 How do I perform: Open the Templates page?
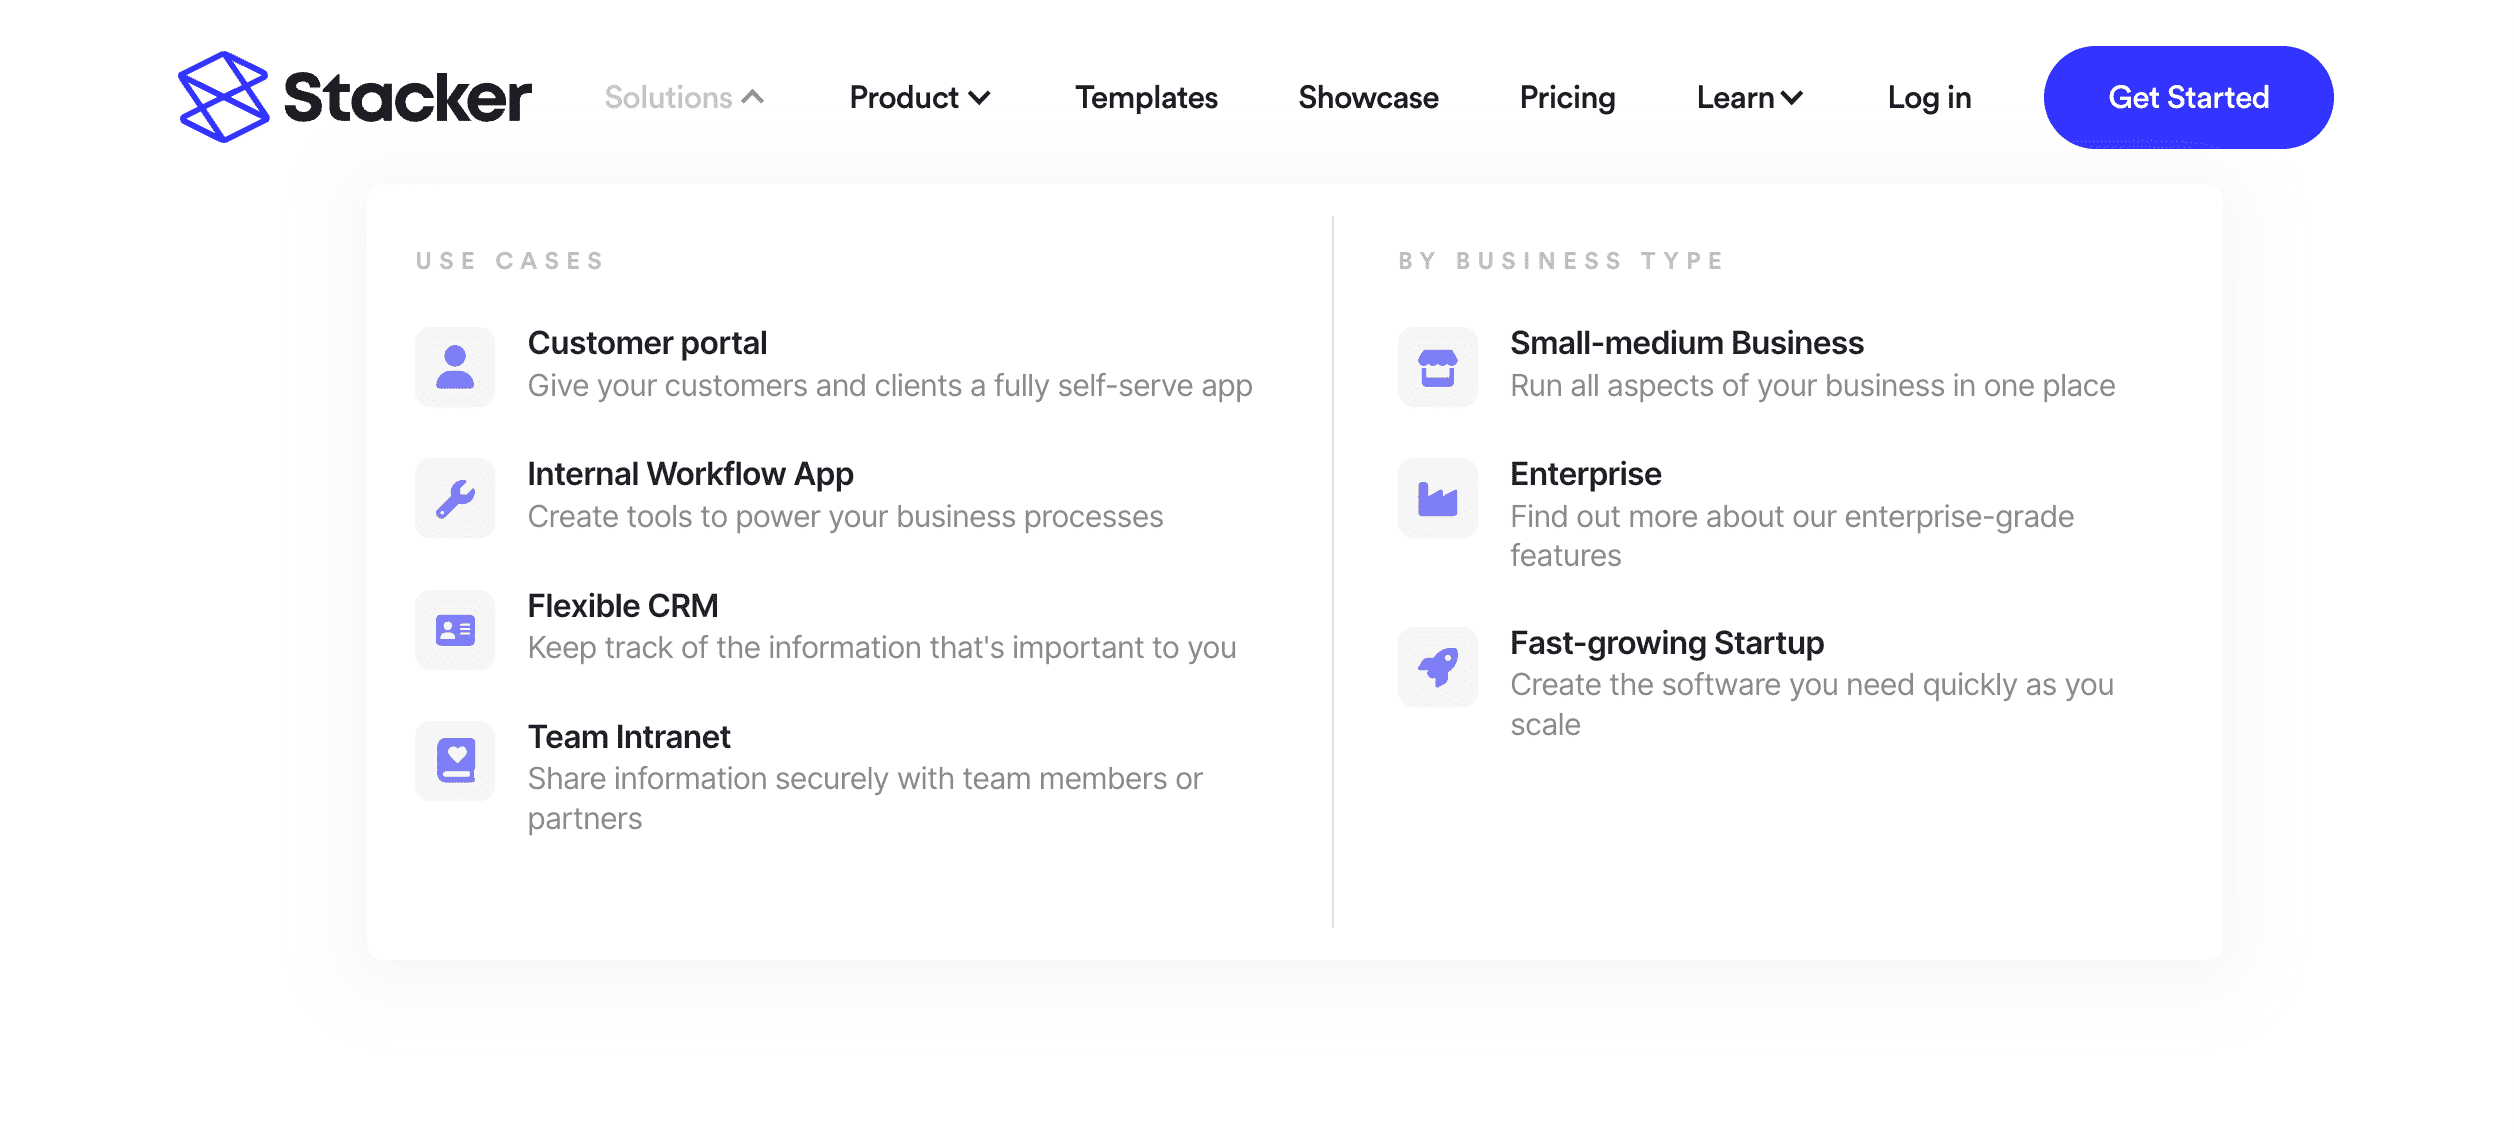(1146, 97)
